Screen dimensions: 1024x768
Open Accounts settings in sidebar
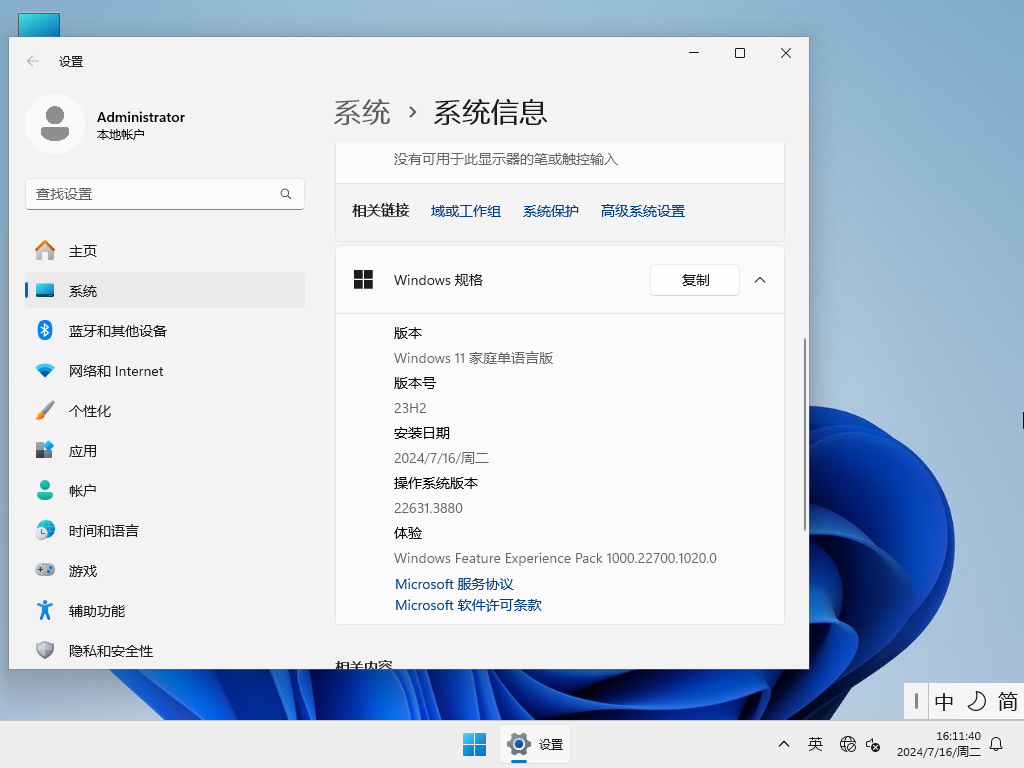pyautogui.click(x=84, y=490)
